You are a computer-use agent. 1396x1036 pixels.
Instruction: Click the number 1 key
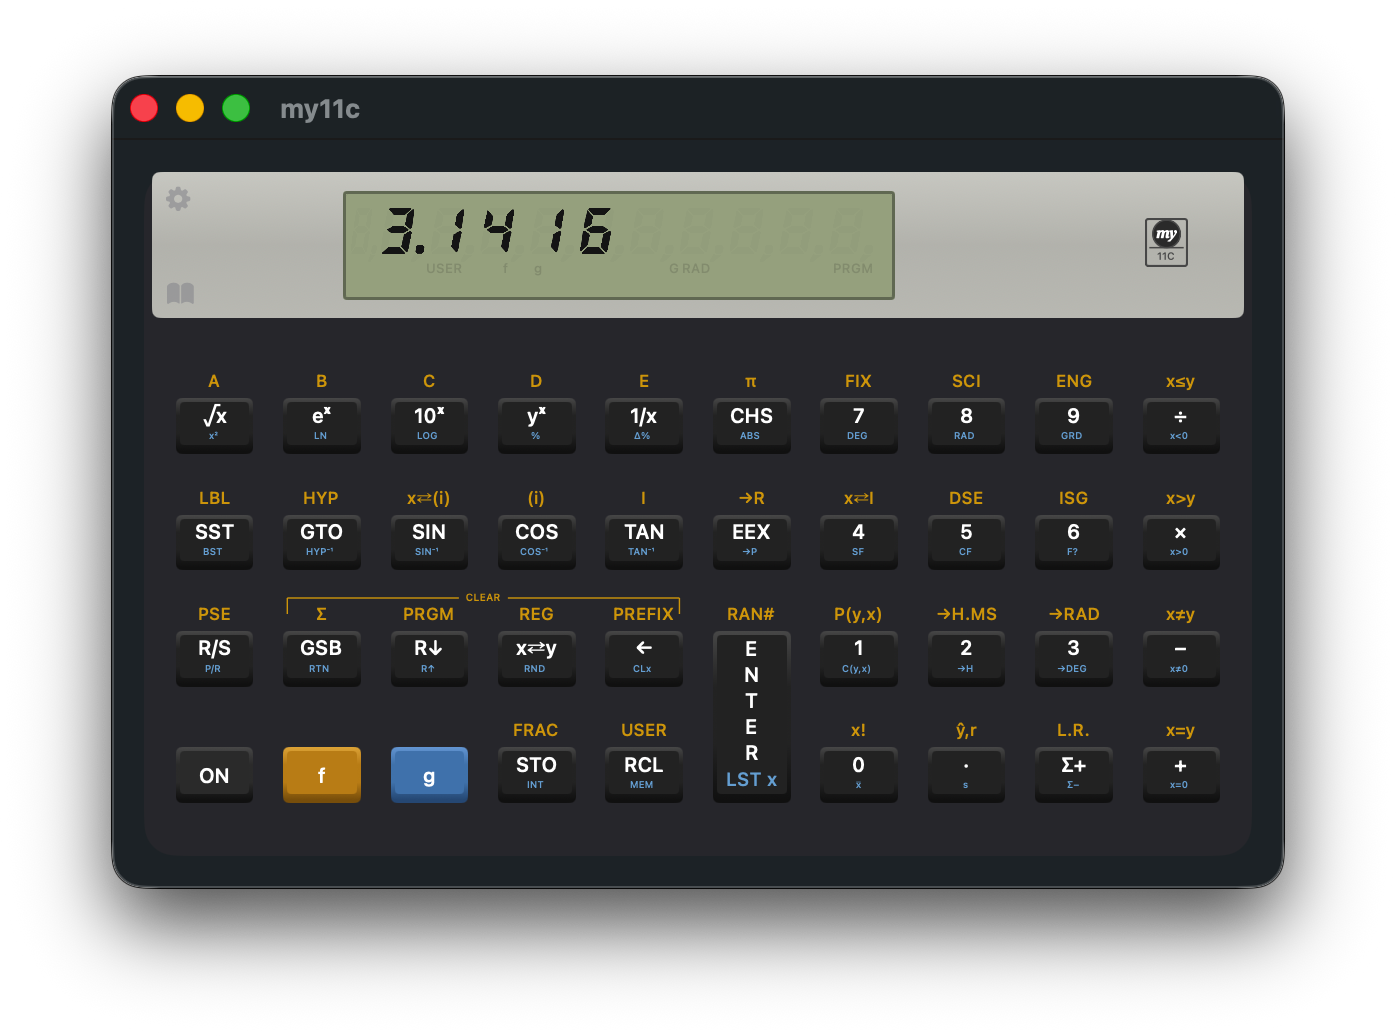[x=858, y=658]
